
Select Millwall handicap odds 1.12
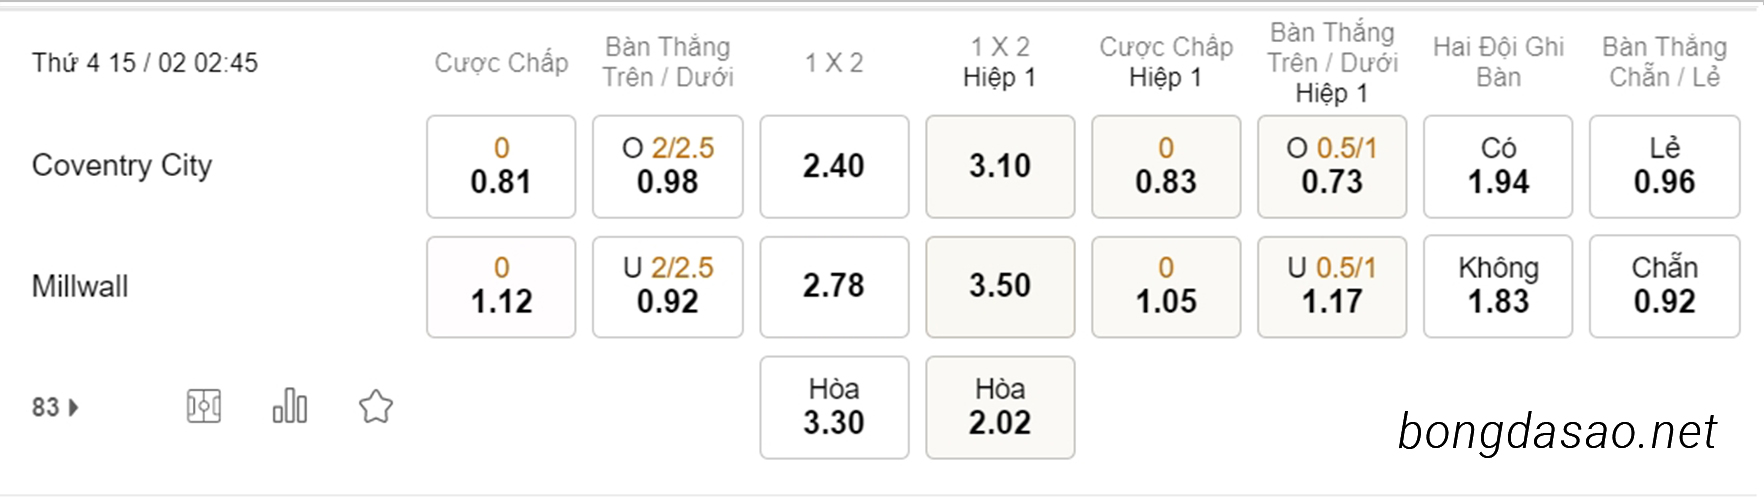point(501,286)
